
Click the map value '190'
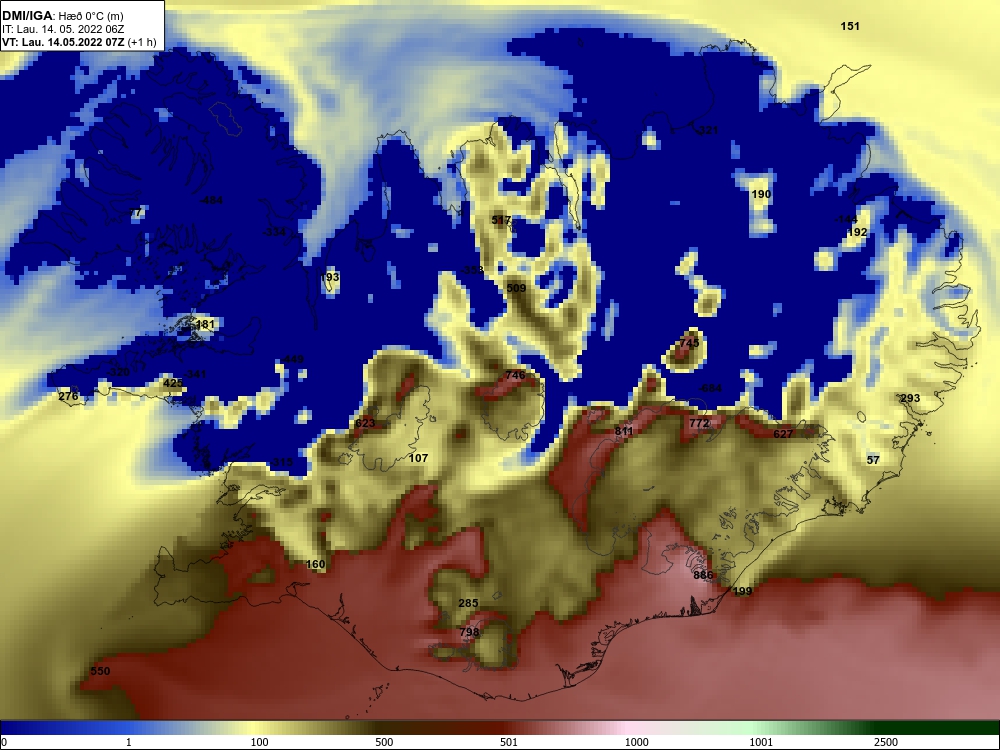coord(761,194)
